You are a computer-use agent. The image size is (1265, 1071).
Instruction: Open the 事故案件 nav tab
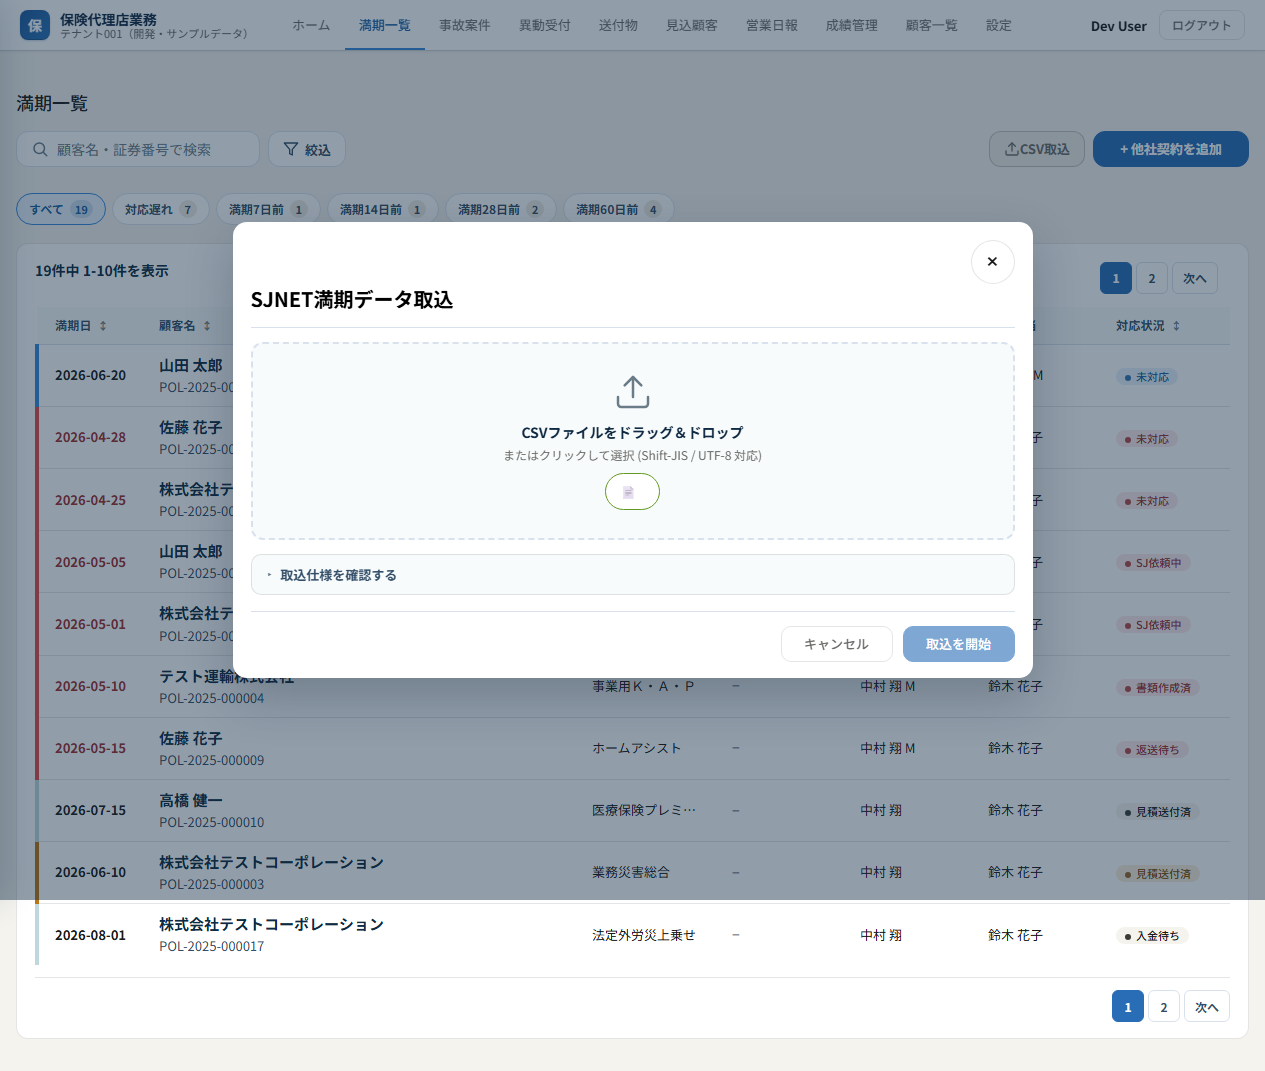tap(465, 25)
